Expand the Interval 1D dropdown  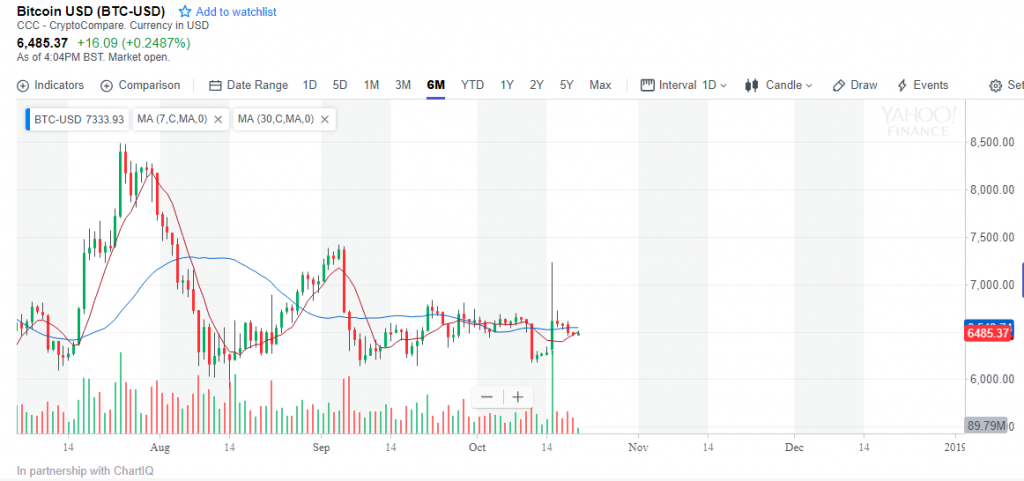[684, 85]
